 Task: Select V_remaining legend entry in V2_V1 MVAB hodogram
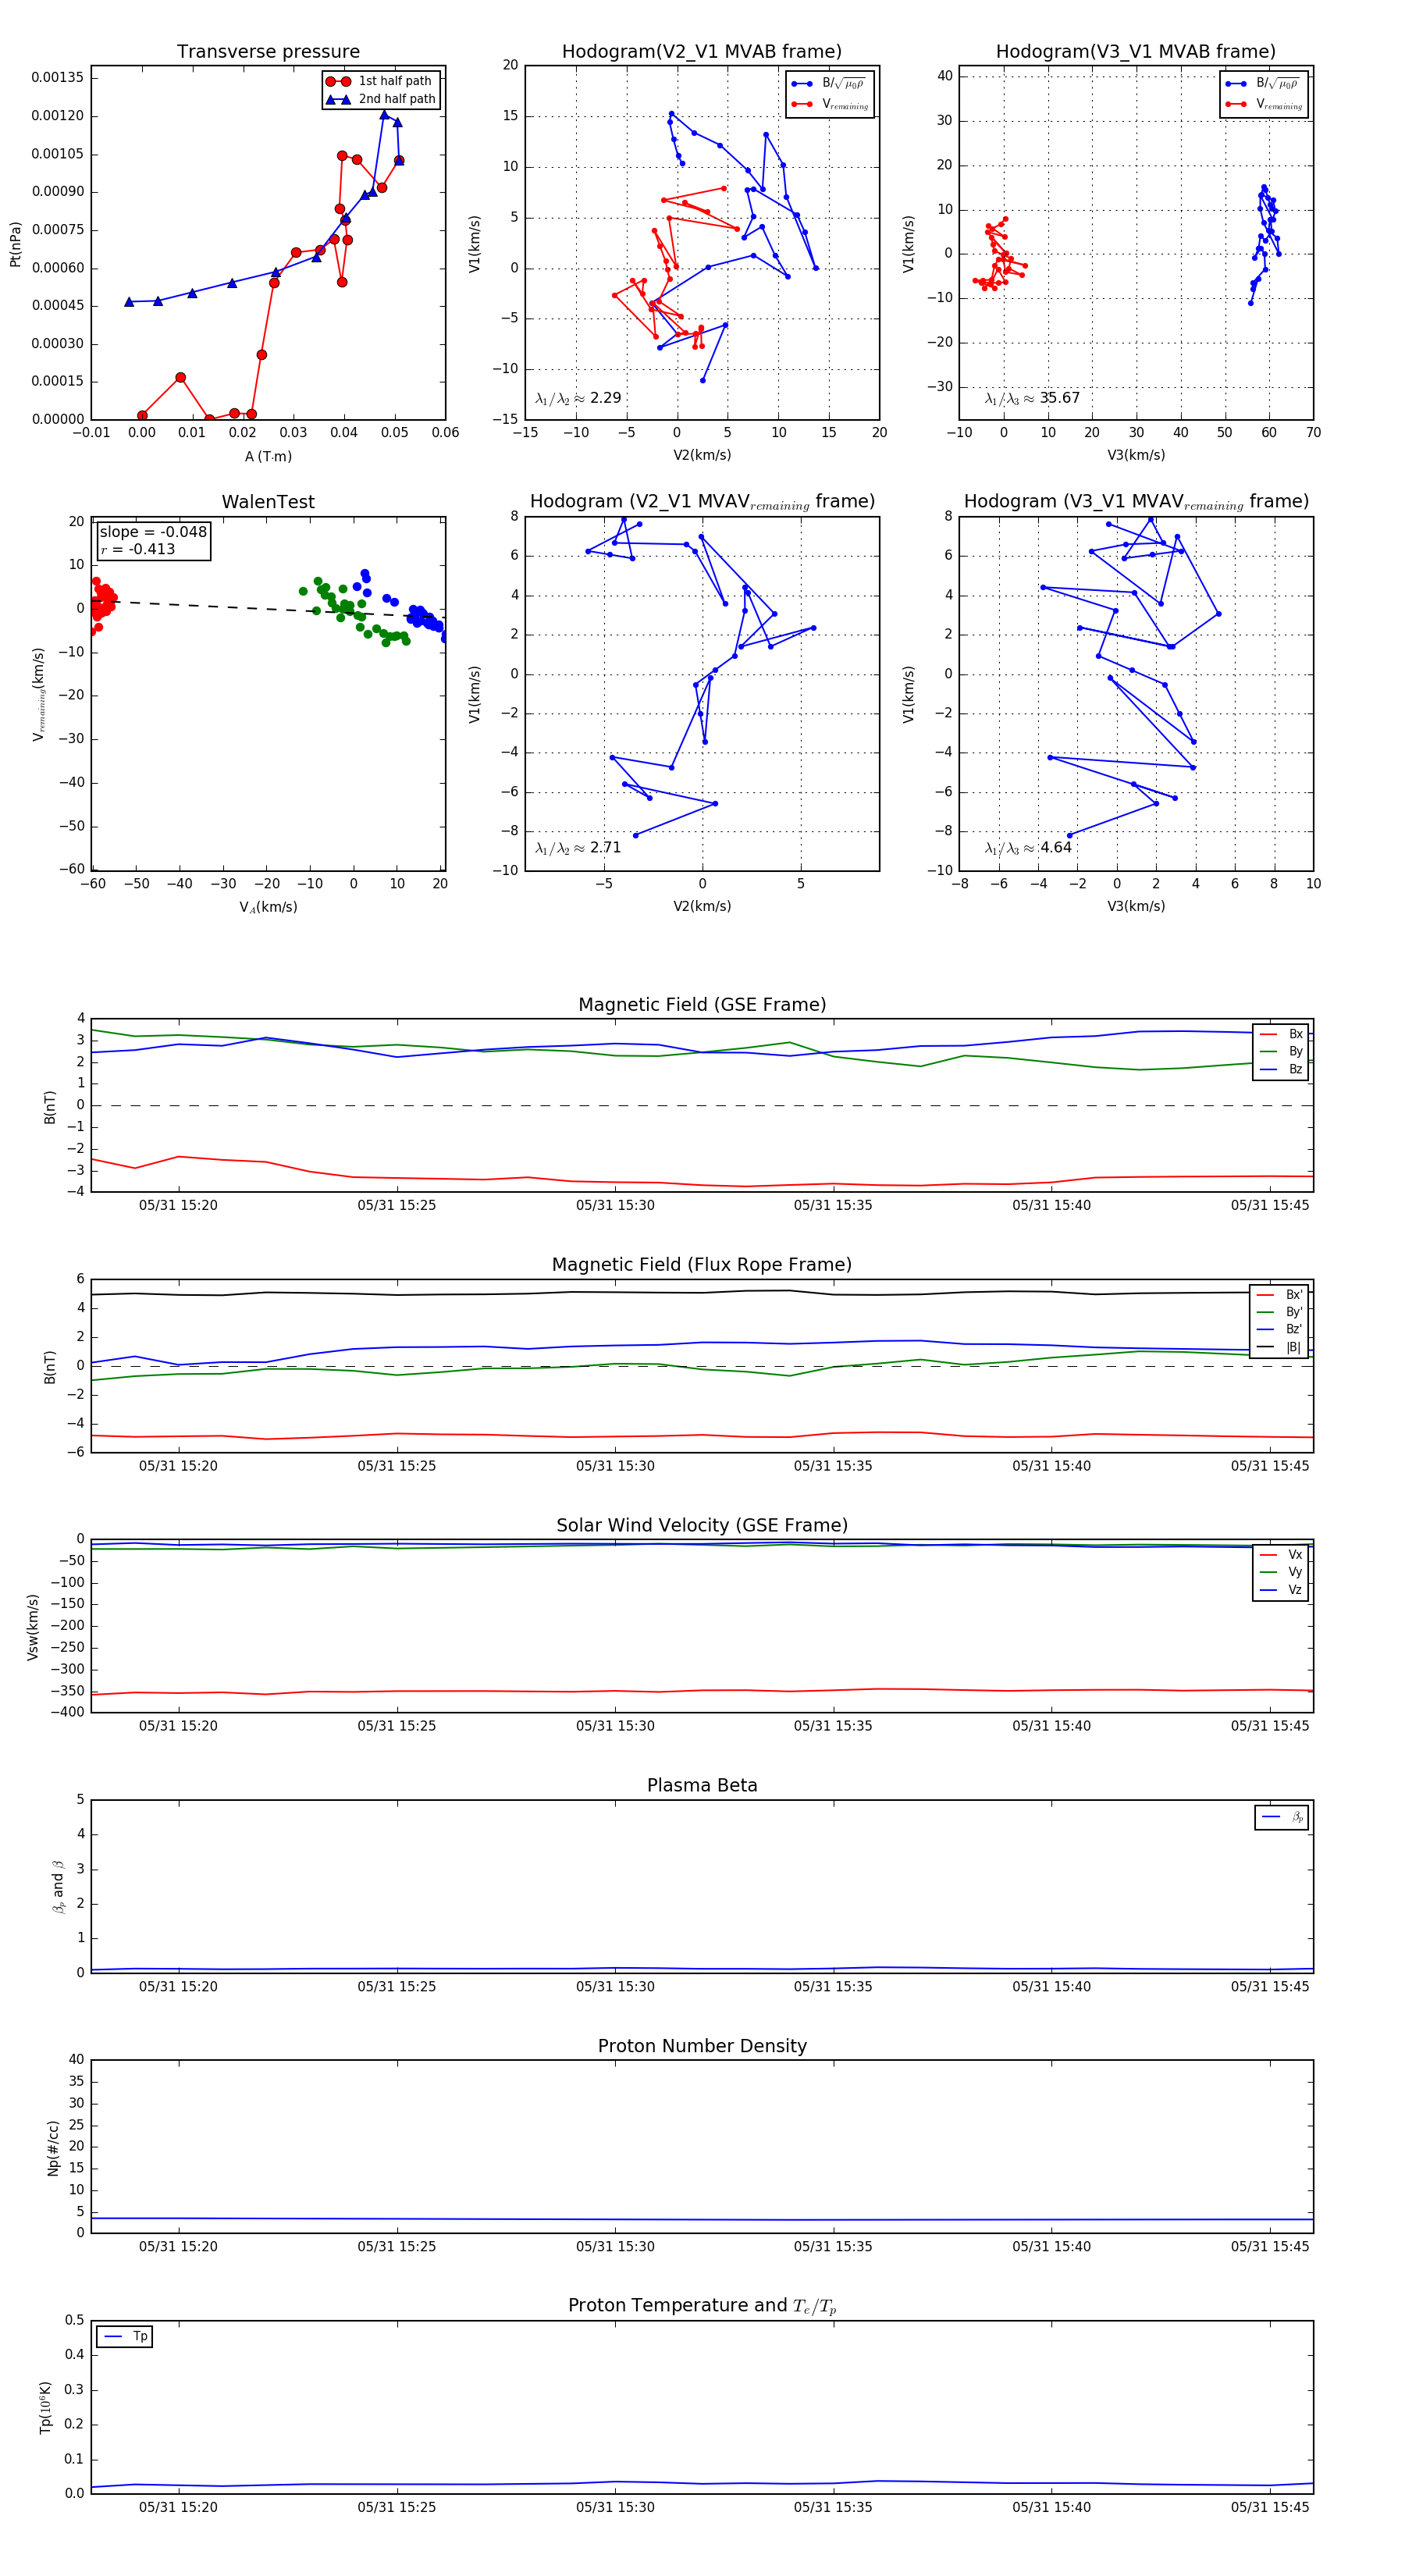(x=830, y=104)
